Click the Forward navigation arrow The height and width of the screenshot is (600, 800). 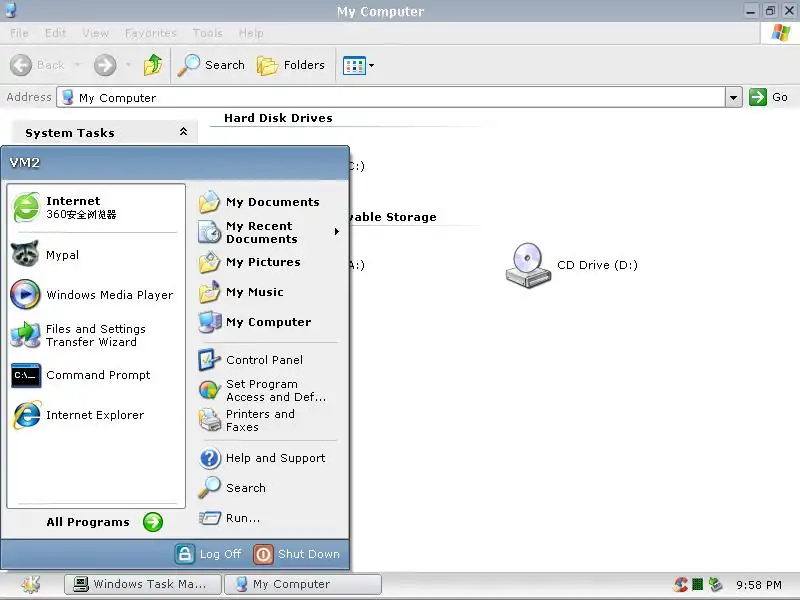[105, 65]
